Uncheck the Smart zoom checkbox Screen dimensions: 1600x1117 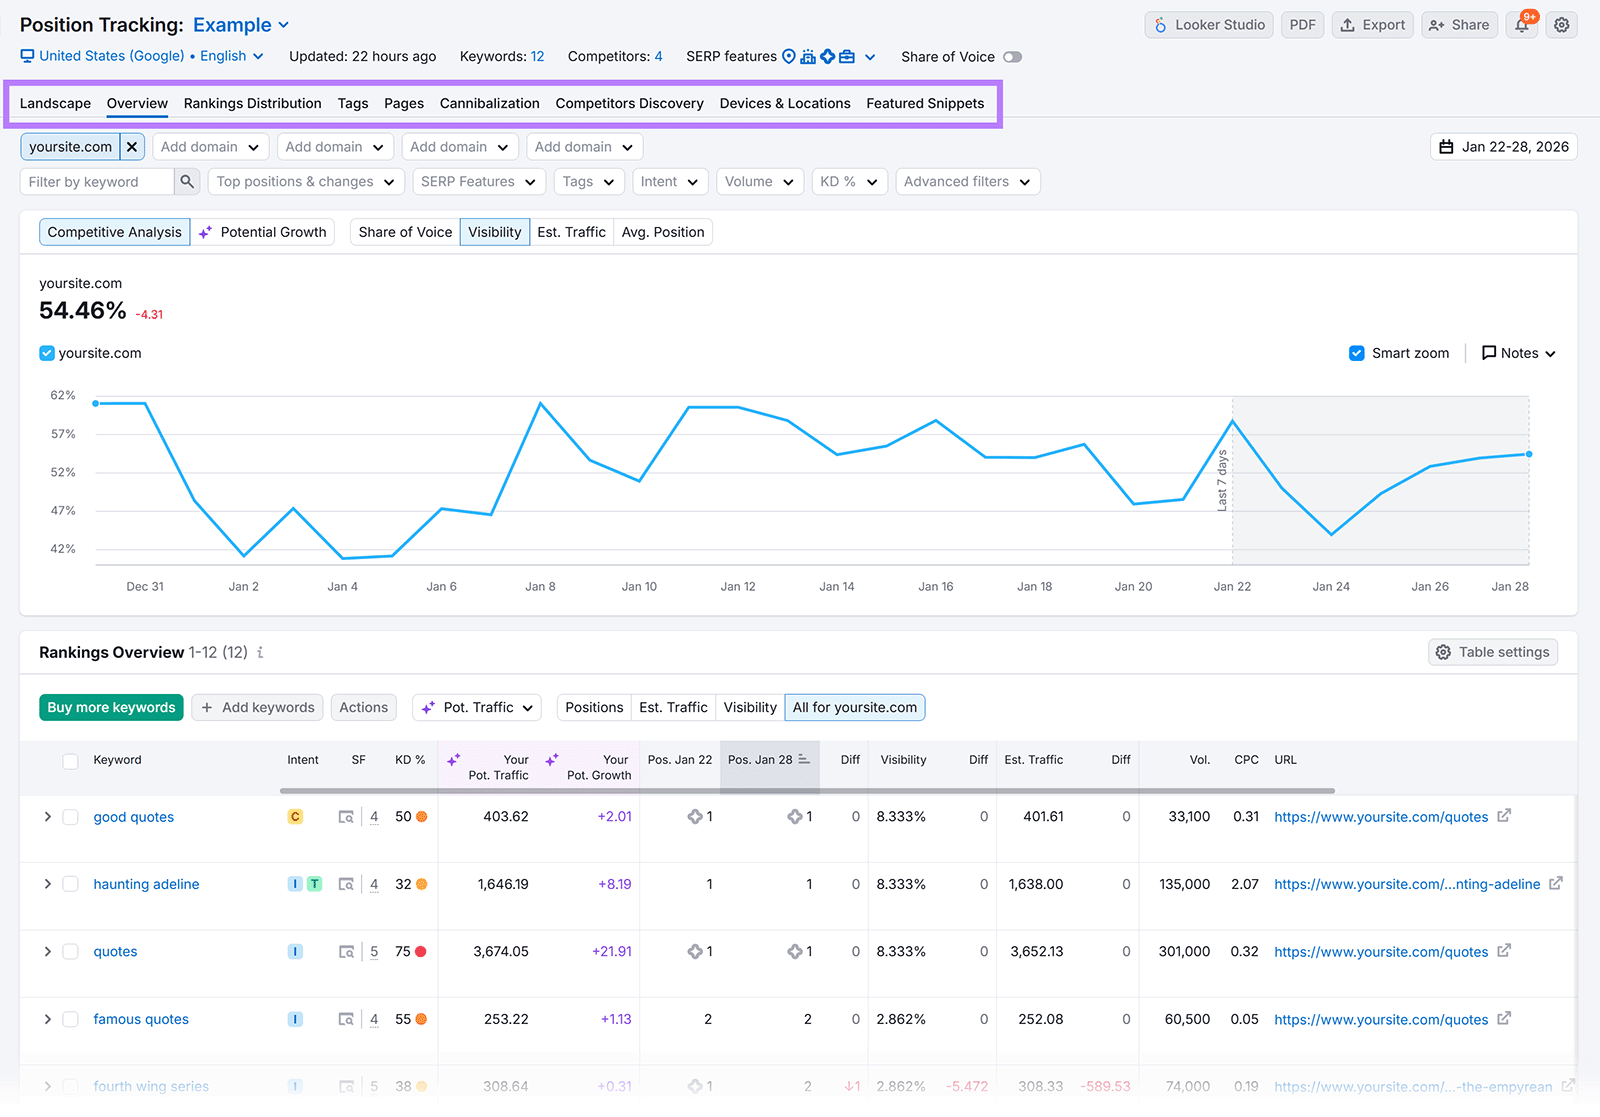coord(1357,352)
